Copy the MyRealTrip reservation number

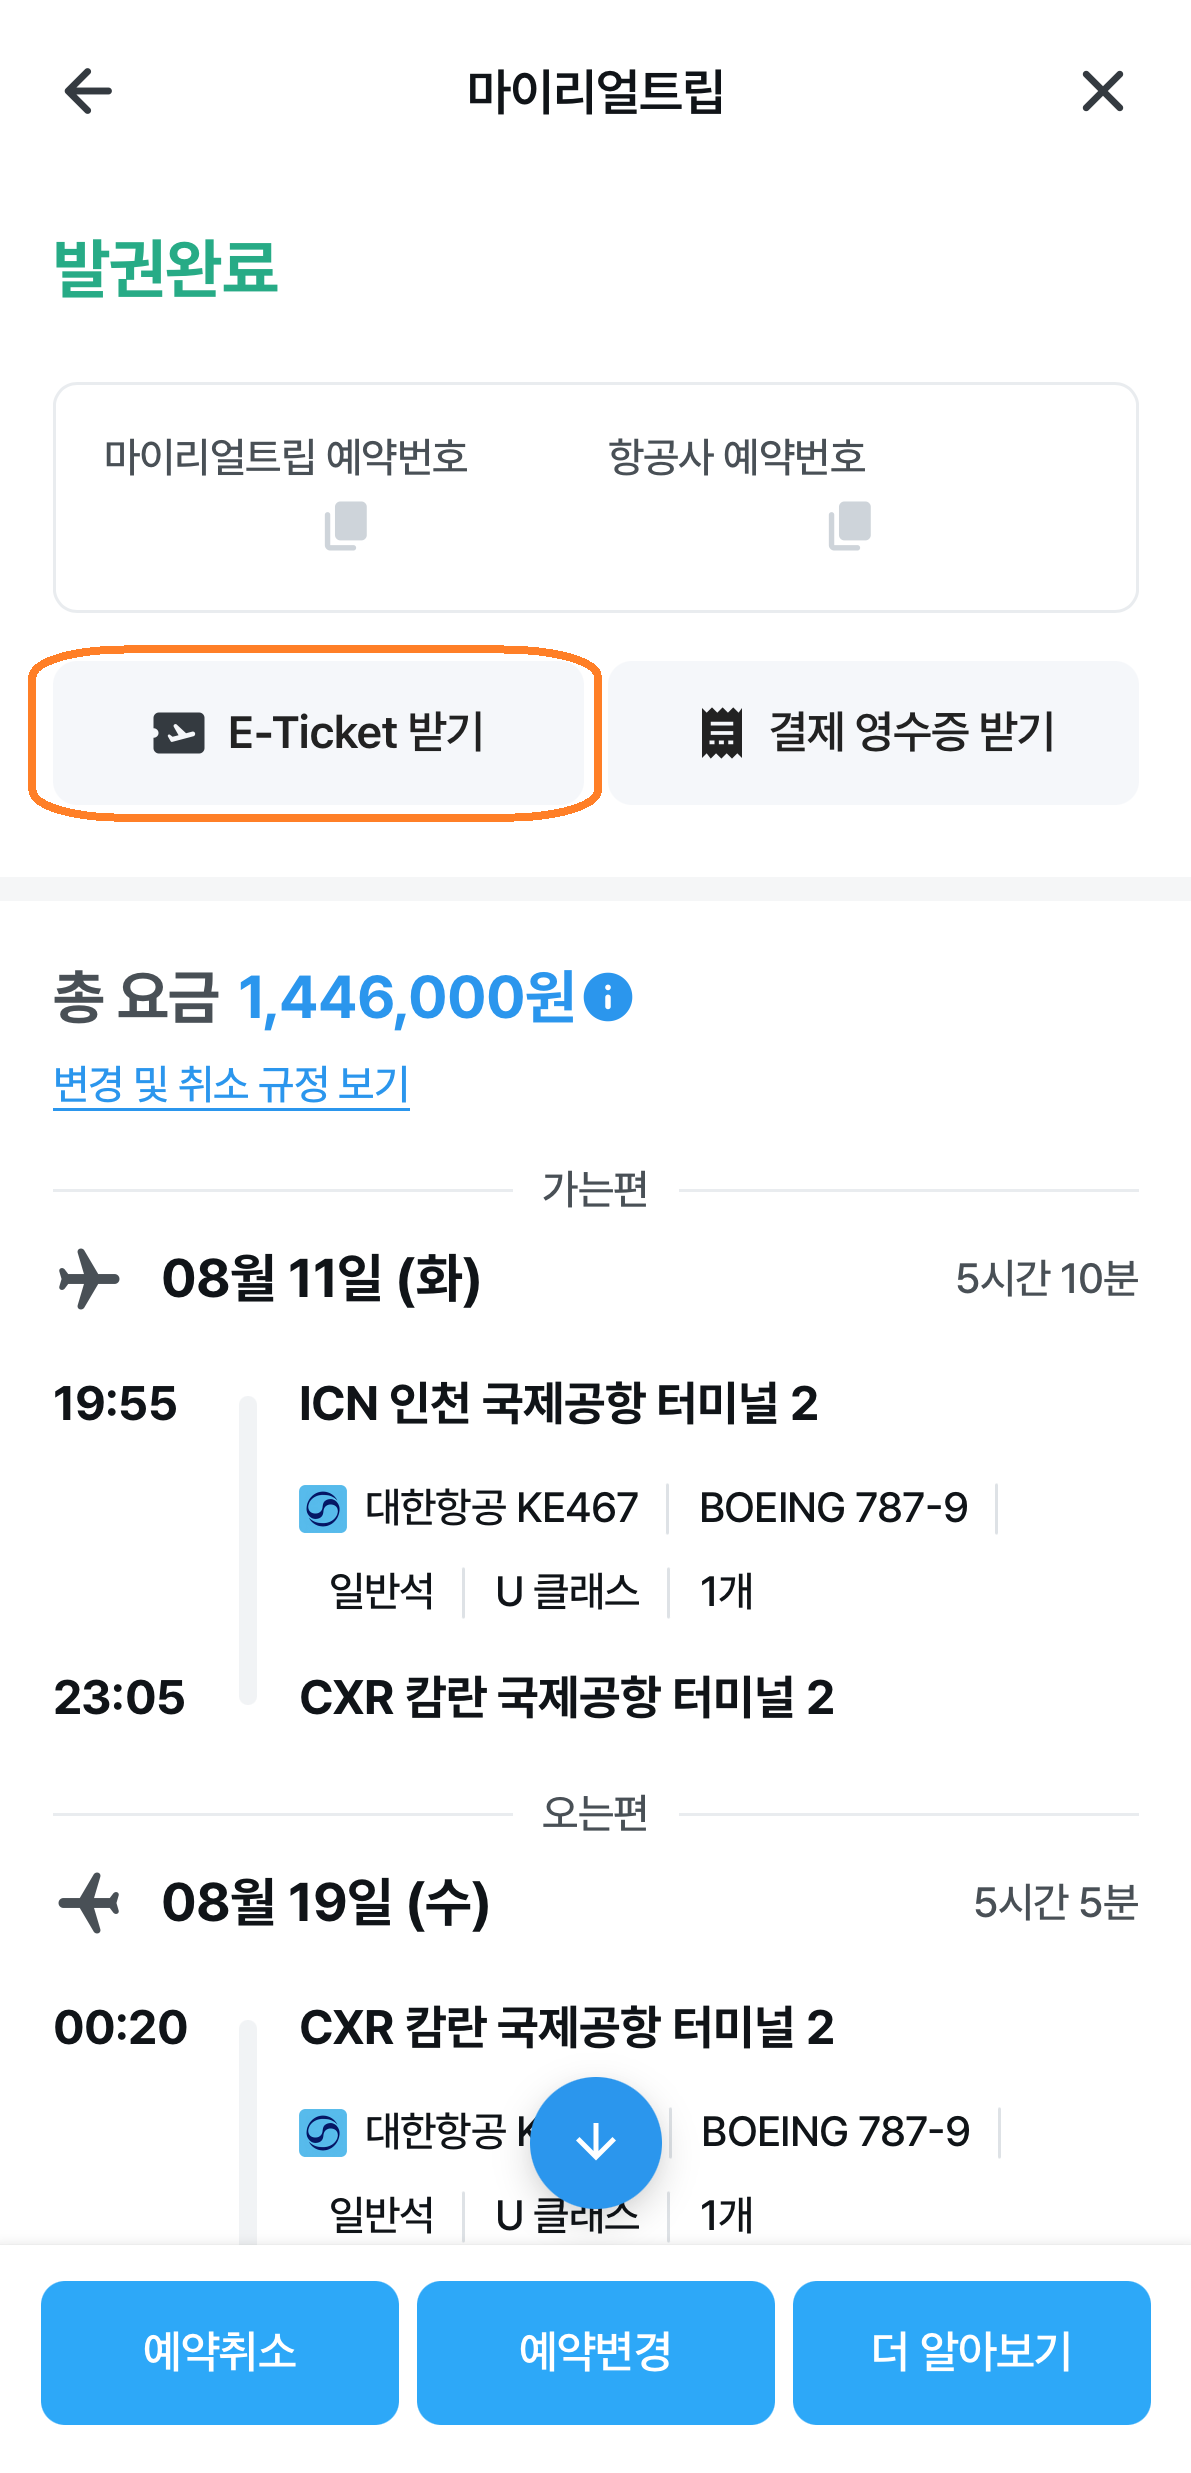tap(346, 525)
